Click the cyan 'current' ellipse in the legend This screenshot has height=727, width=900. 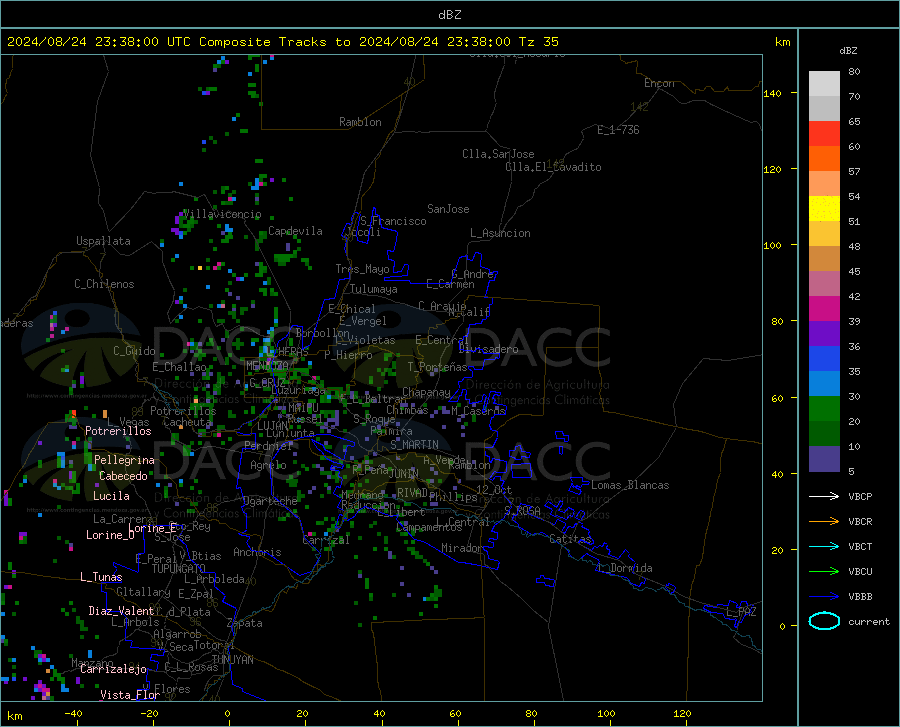824,621
